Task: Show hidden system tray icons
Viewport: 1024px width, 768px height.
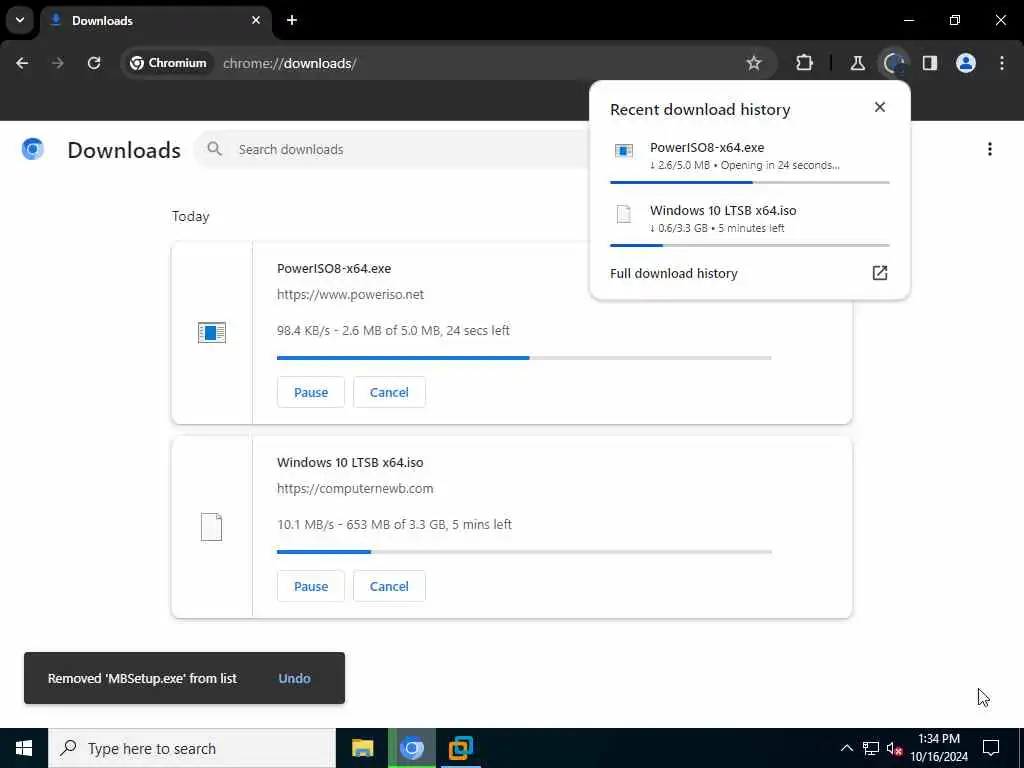Action: tap(846, 748)
